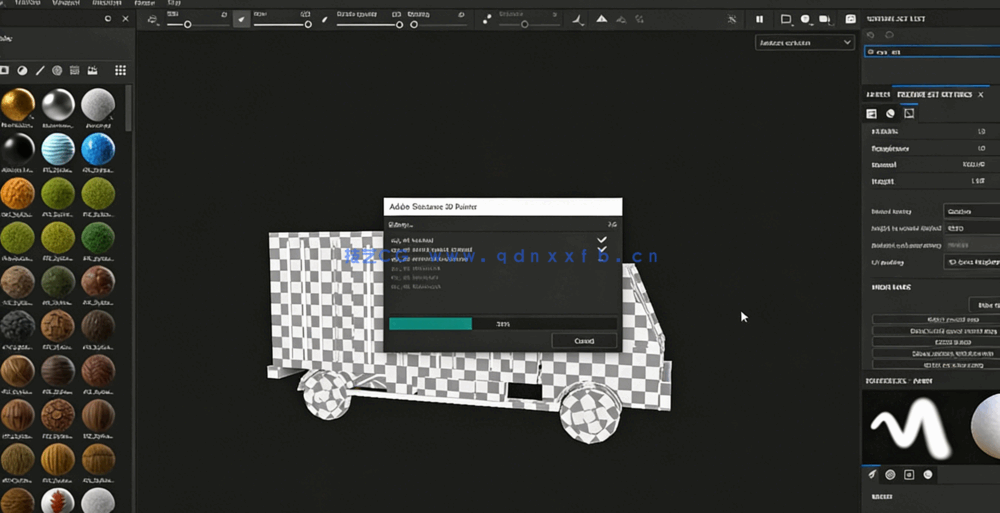Click the diagonal line brush filter icon

(x=40, y=70)
